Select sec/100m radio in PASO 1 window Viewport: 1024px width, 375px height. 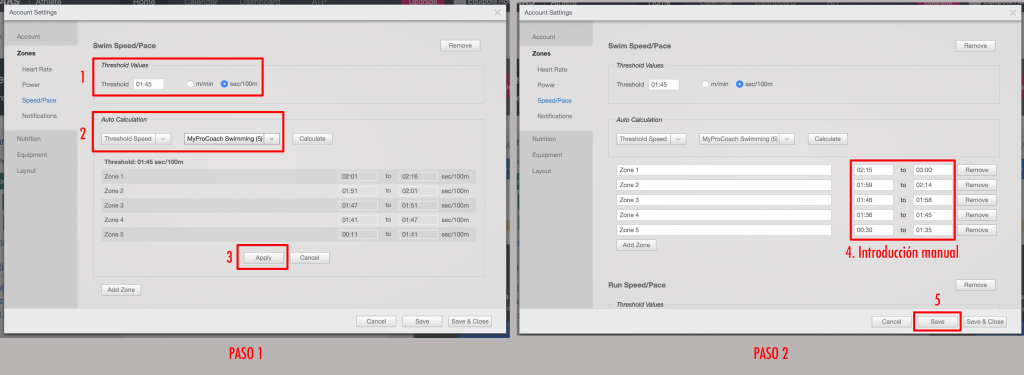(x=224, y=84)
